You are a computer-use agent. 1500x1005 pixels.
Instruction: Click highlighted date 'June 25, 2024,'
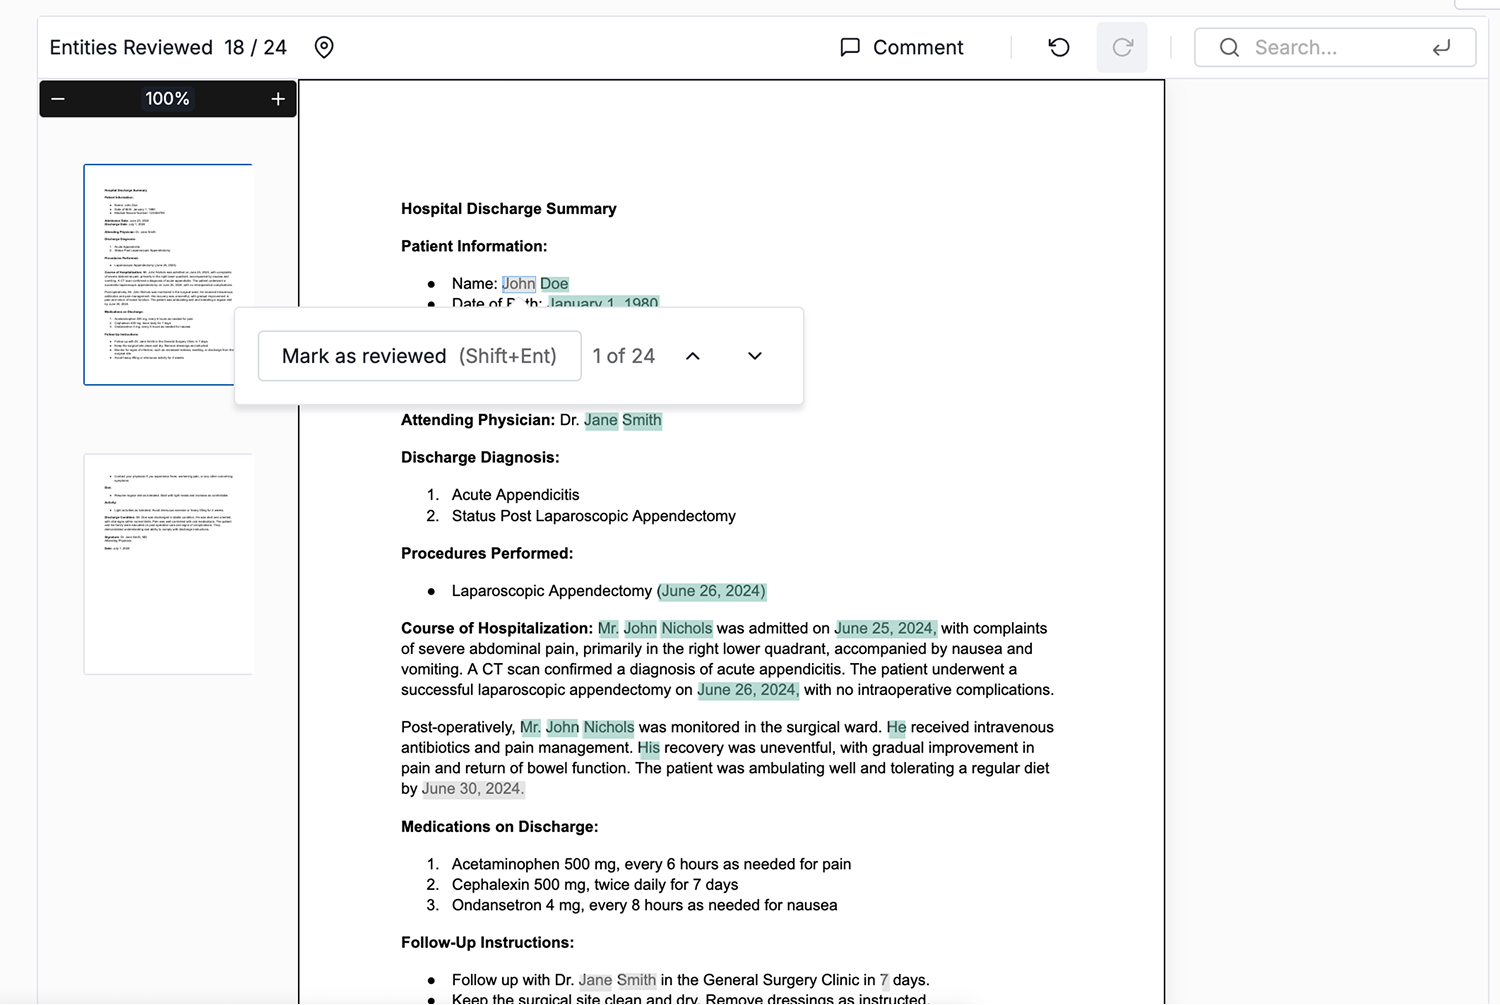tap(886, 629)
